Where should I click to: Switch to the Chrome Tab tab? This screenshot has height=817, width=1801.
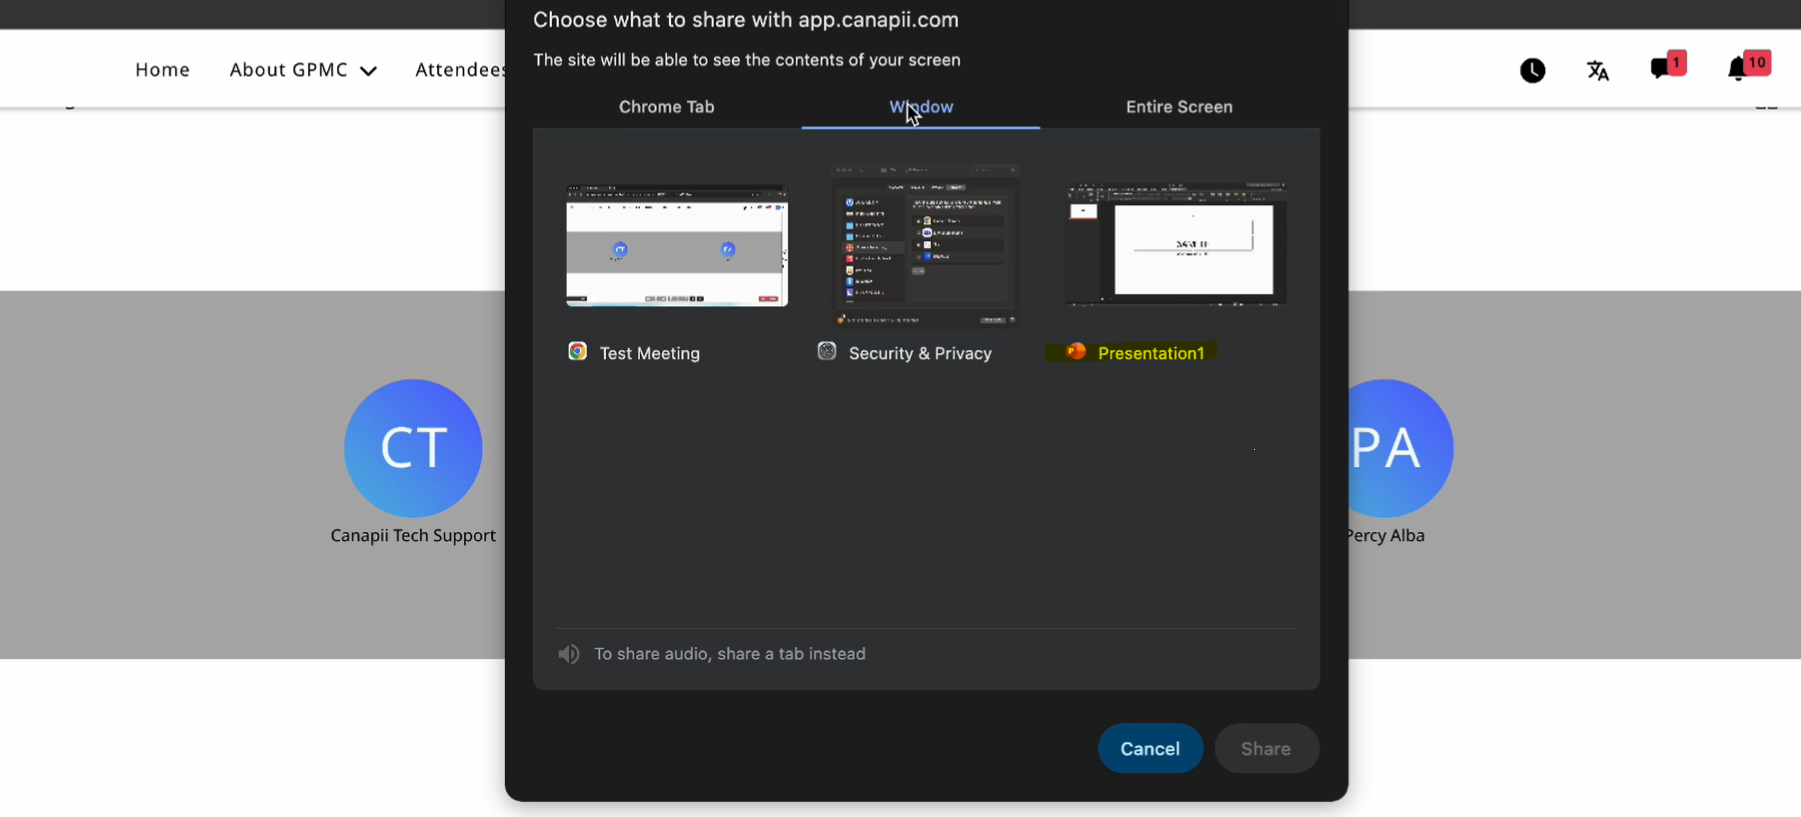click(x=666, y=107)
